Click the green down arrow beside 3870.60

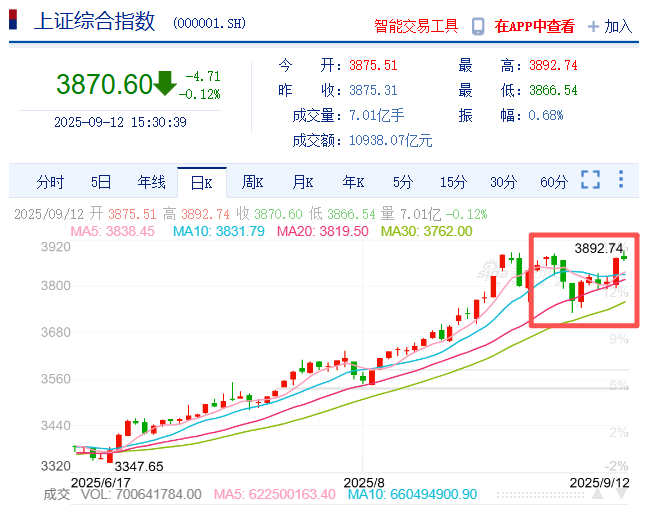pos(165,83)
